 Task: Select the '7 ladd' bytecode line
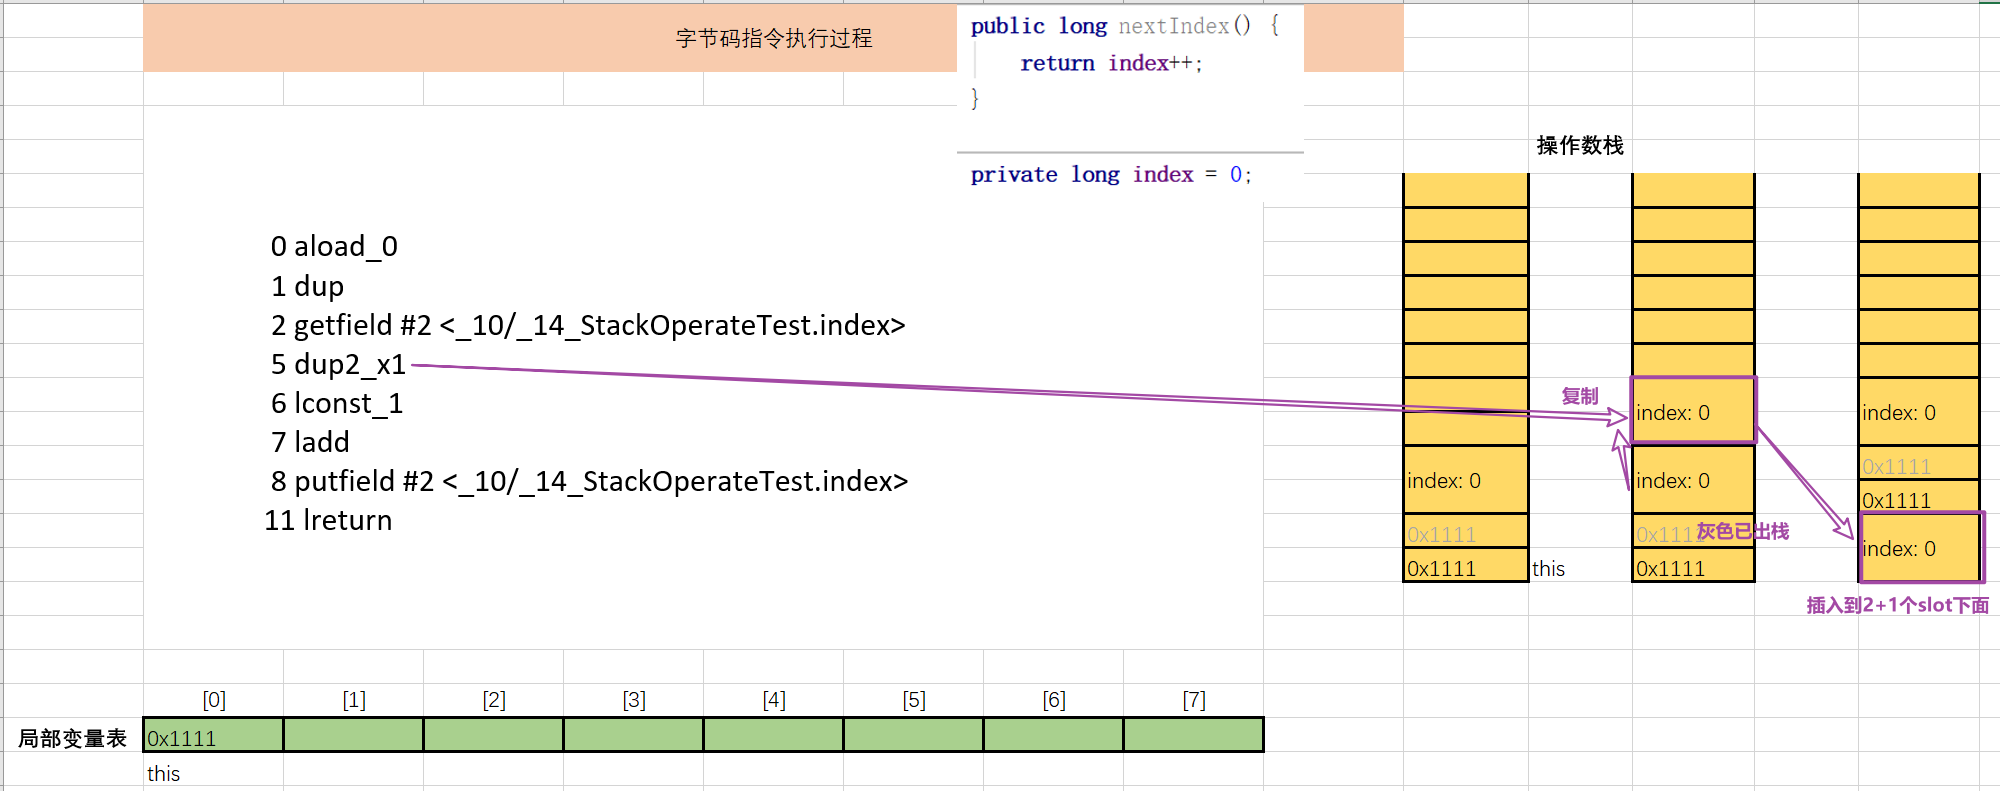[310, 442]
